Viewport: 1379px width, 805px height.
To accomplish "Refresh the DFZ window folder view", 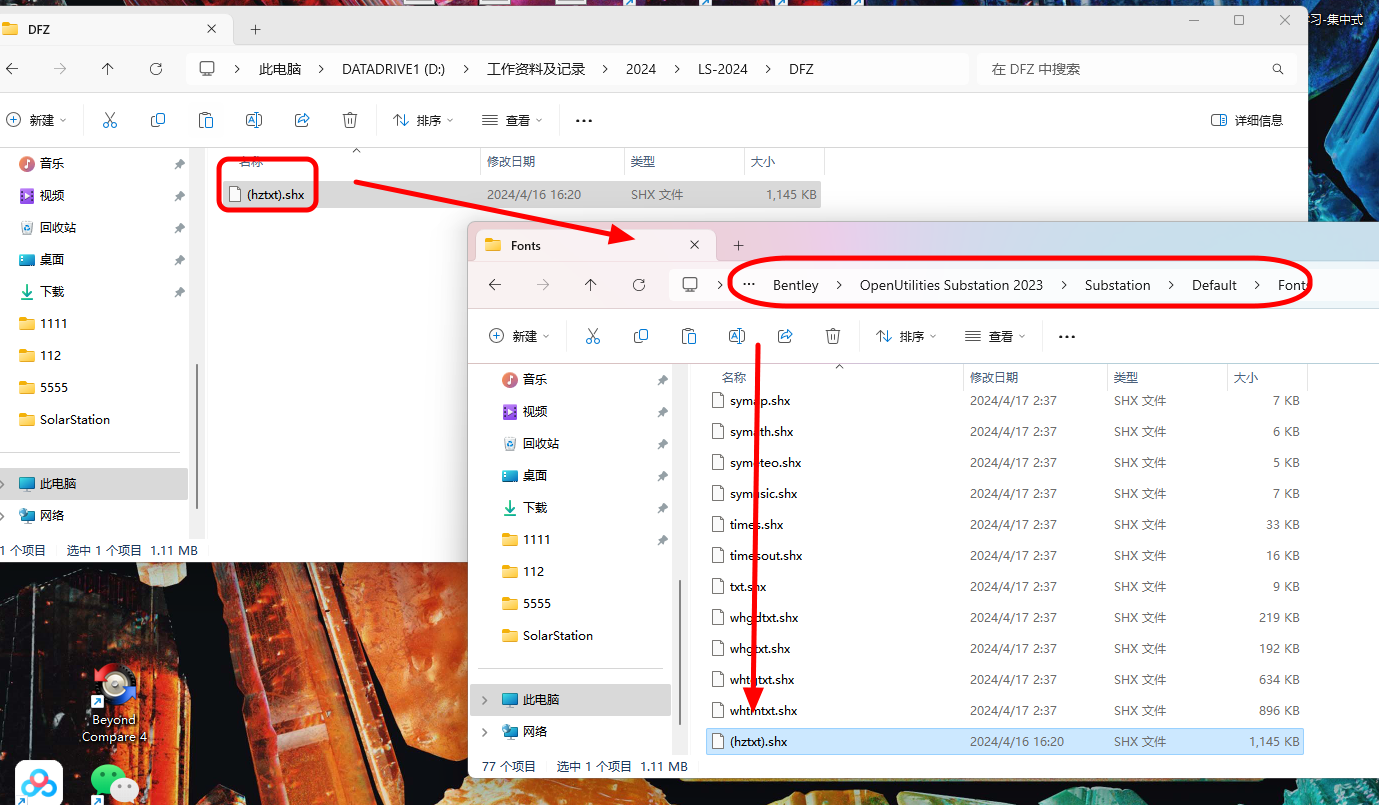I will (156, 69).
